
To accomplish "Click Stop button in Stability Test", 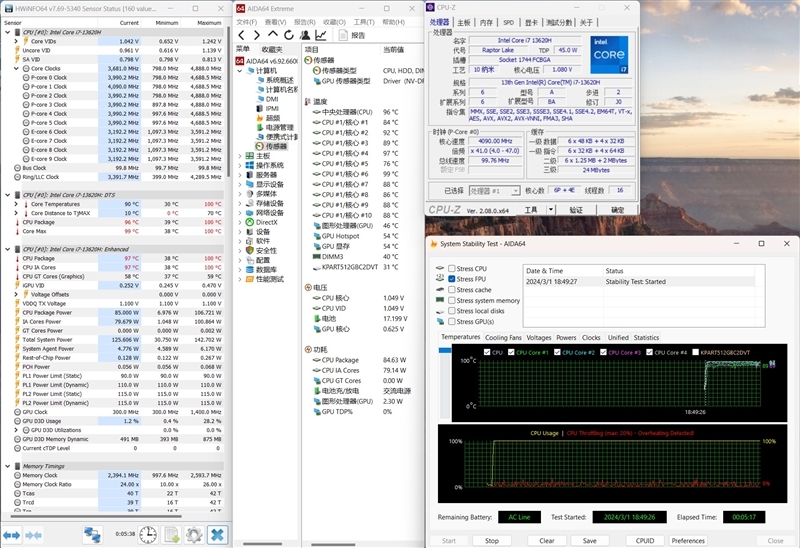I will point(492,540).
